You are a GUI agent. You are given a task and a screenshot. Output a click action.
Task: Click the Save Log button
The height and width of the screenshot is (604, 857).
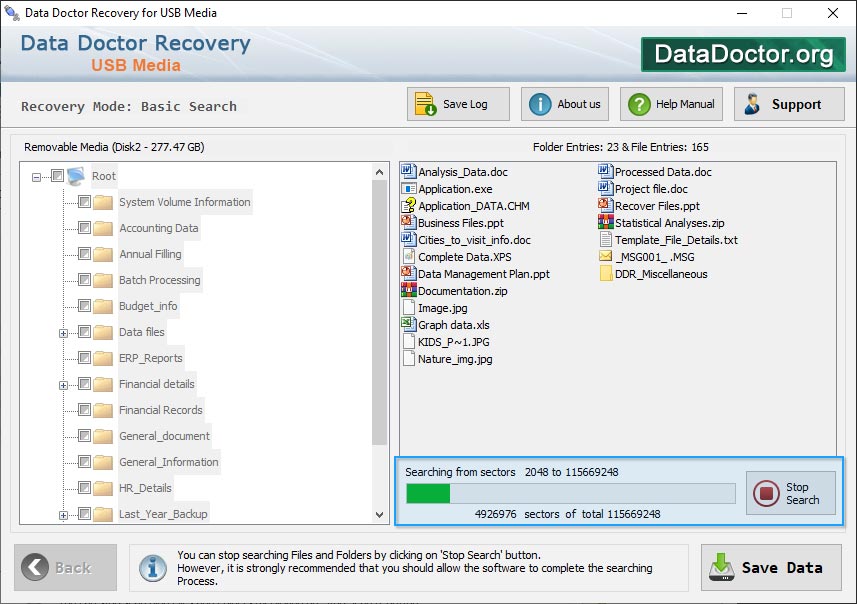click(x=458, y=104)
